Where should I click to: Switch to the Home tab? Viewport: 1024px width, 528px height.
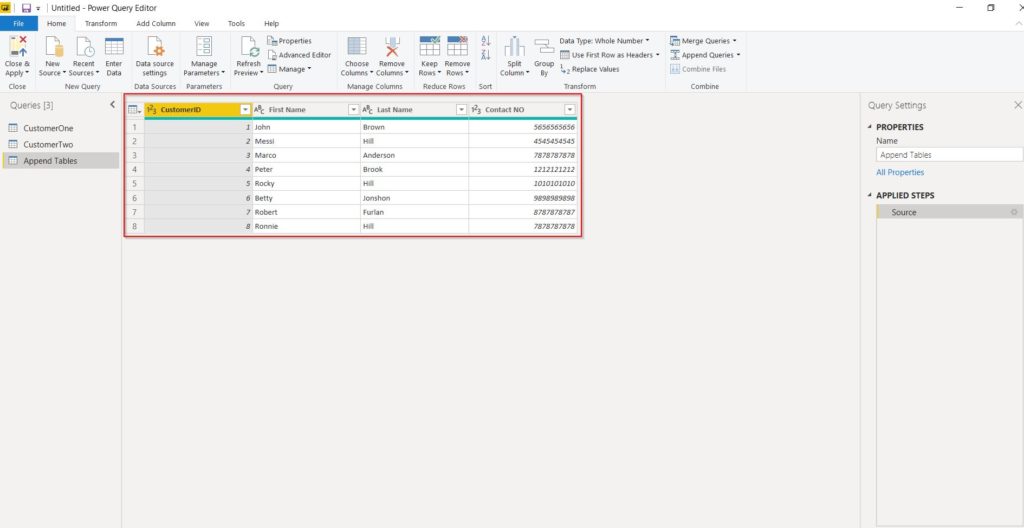pos(56,24)
